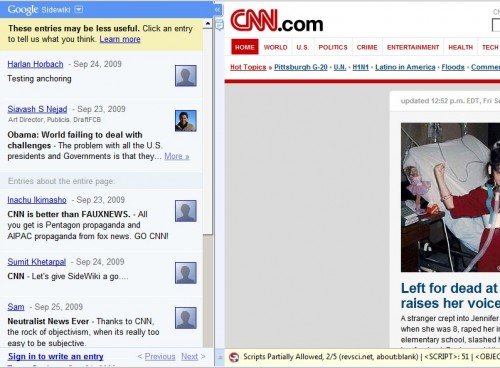The image size is (500, 368).
Task: Open the Google Sidewiki dropdown arrow
Action: (79, 10)
